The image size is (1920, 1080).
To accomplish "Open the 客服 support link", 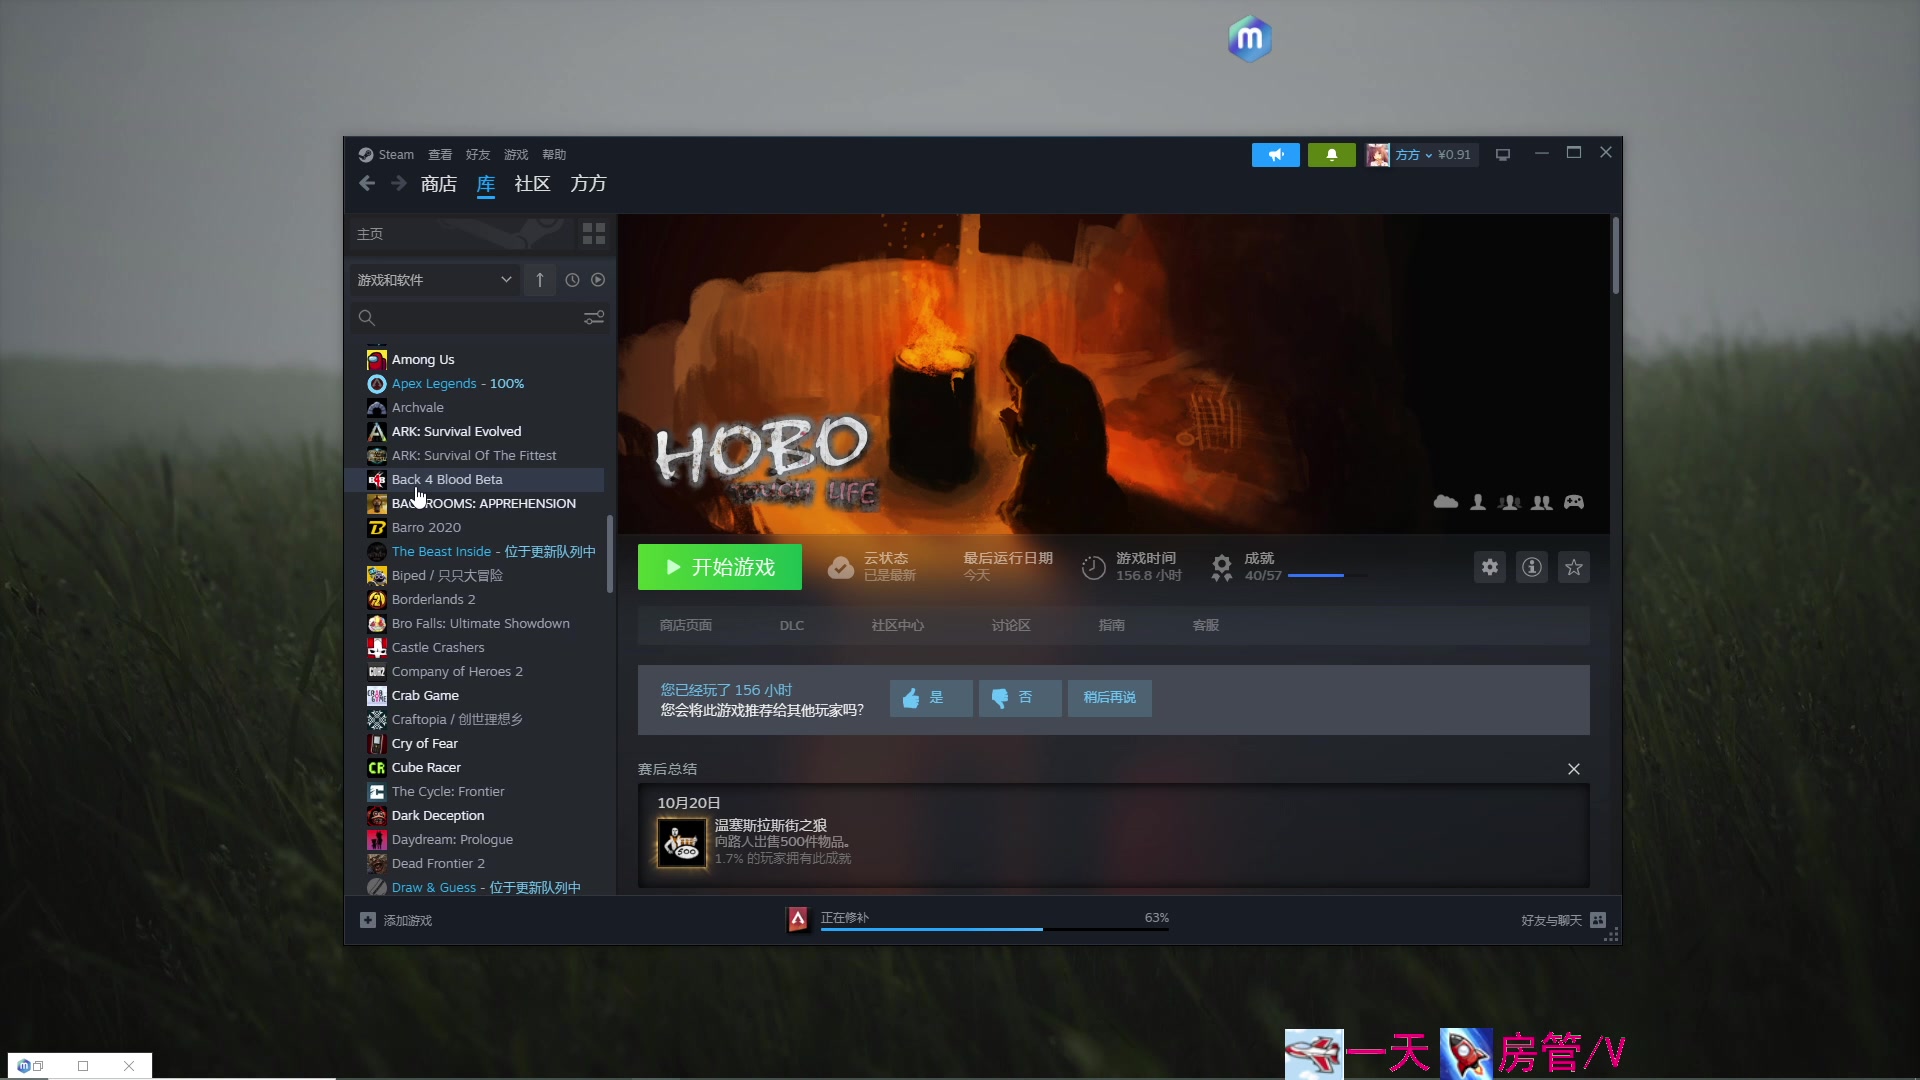I will (1206, 625).
